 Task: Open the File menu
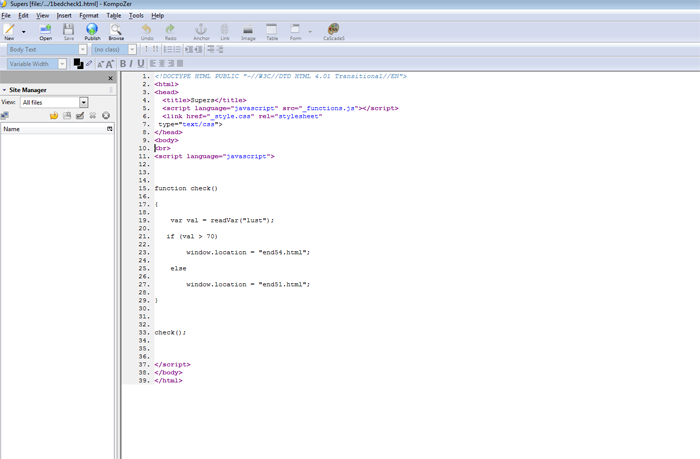(6, 16)
